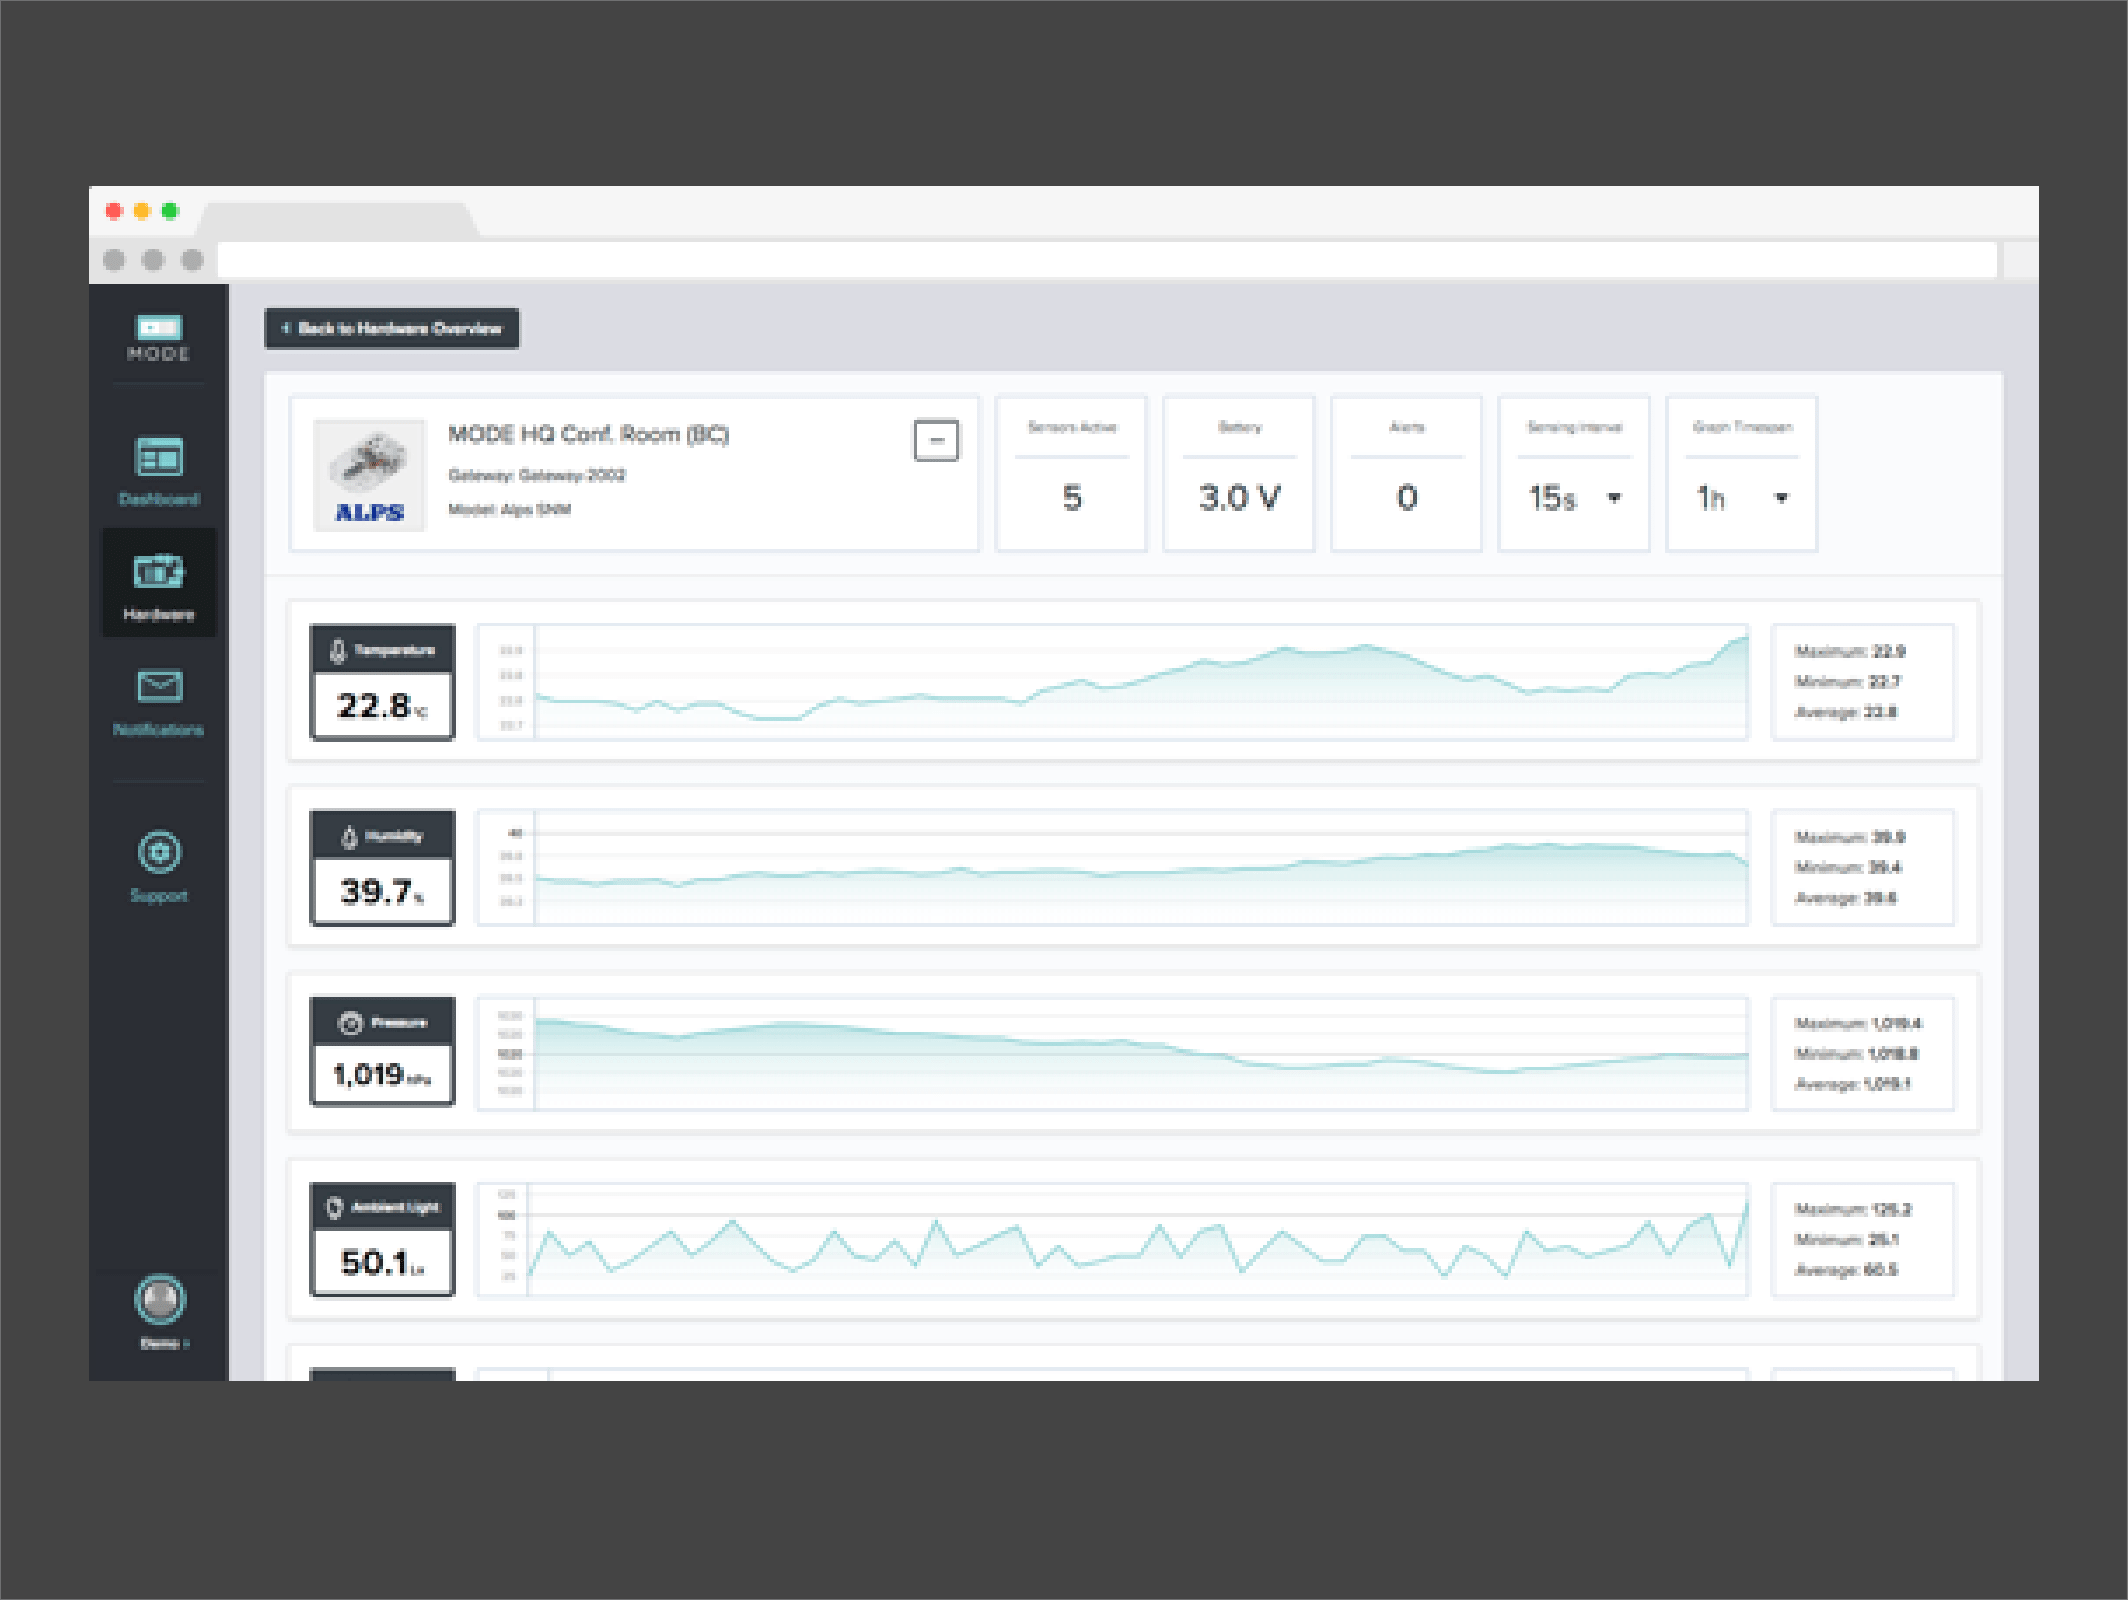Click the Ambient Light bulb icon
The image size is (2128, 1600).
pos(335,1208)
